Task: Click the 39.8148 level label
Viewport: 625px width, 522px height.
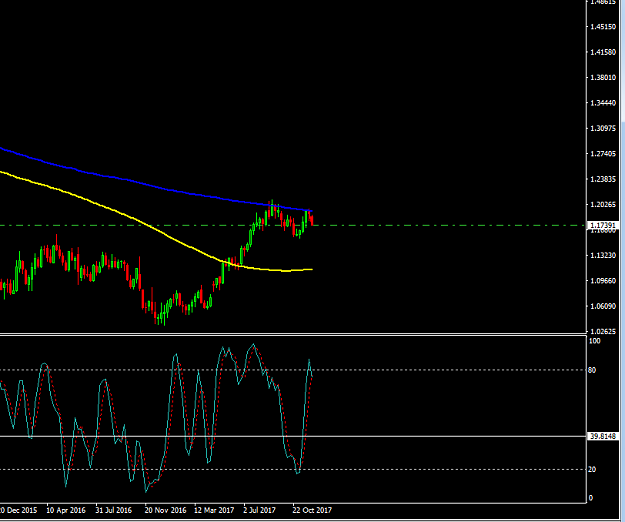Action: coord(603,436)
